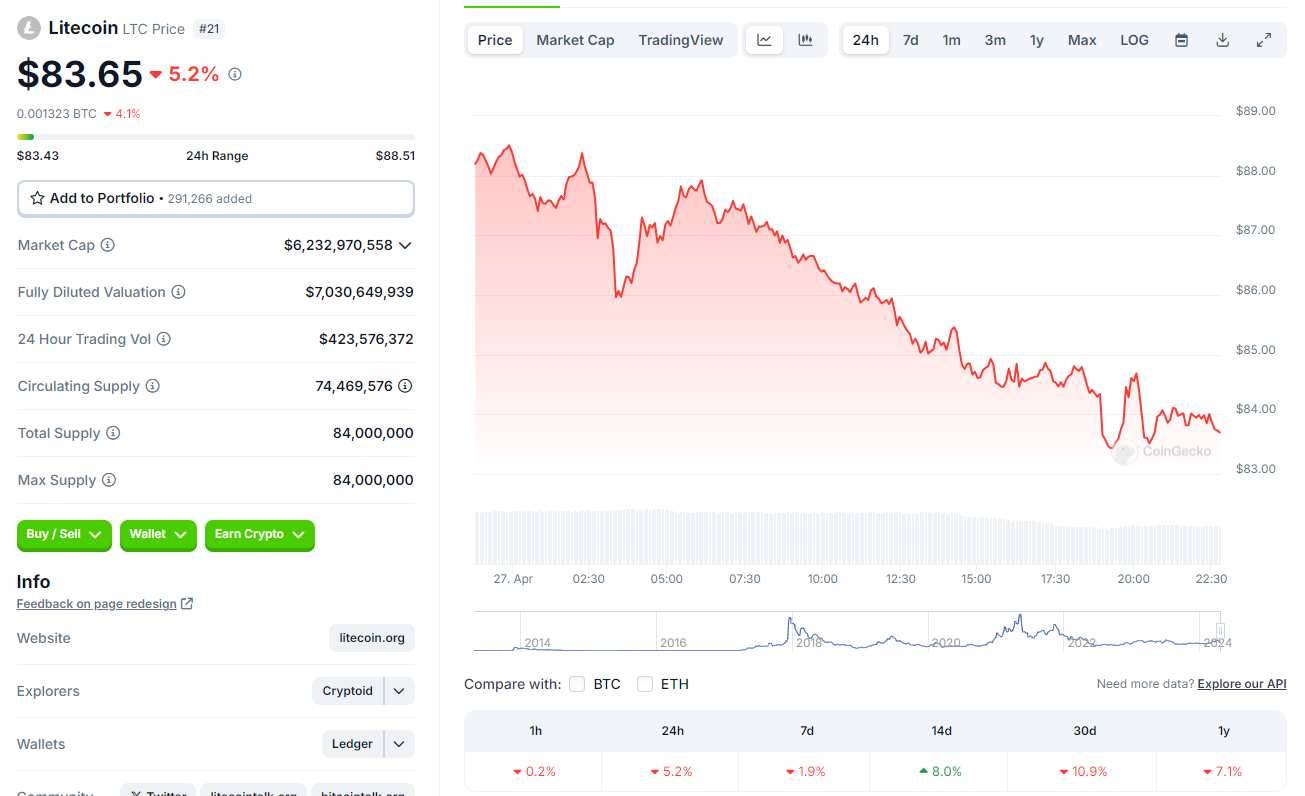Select the 24h time range

pos(866,40)
